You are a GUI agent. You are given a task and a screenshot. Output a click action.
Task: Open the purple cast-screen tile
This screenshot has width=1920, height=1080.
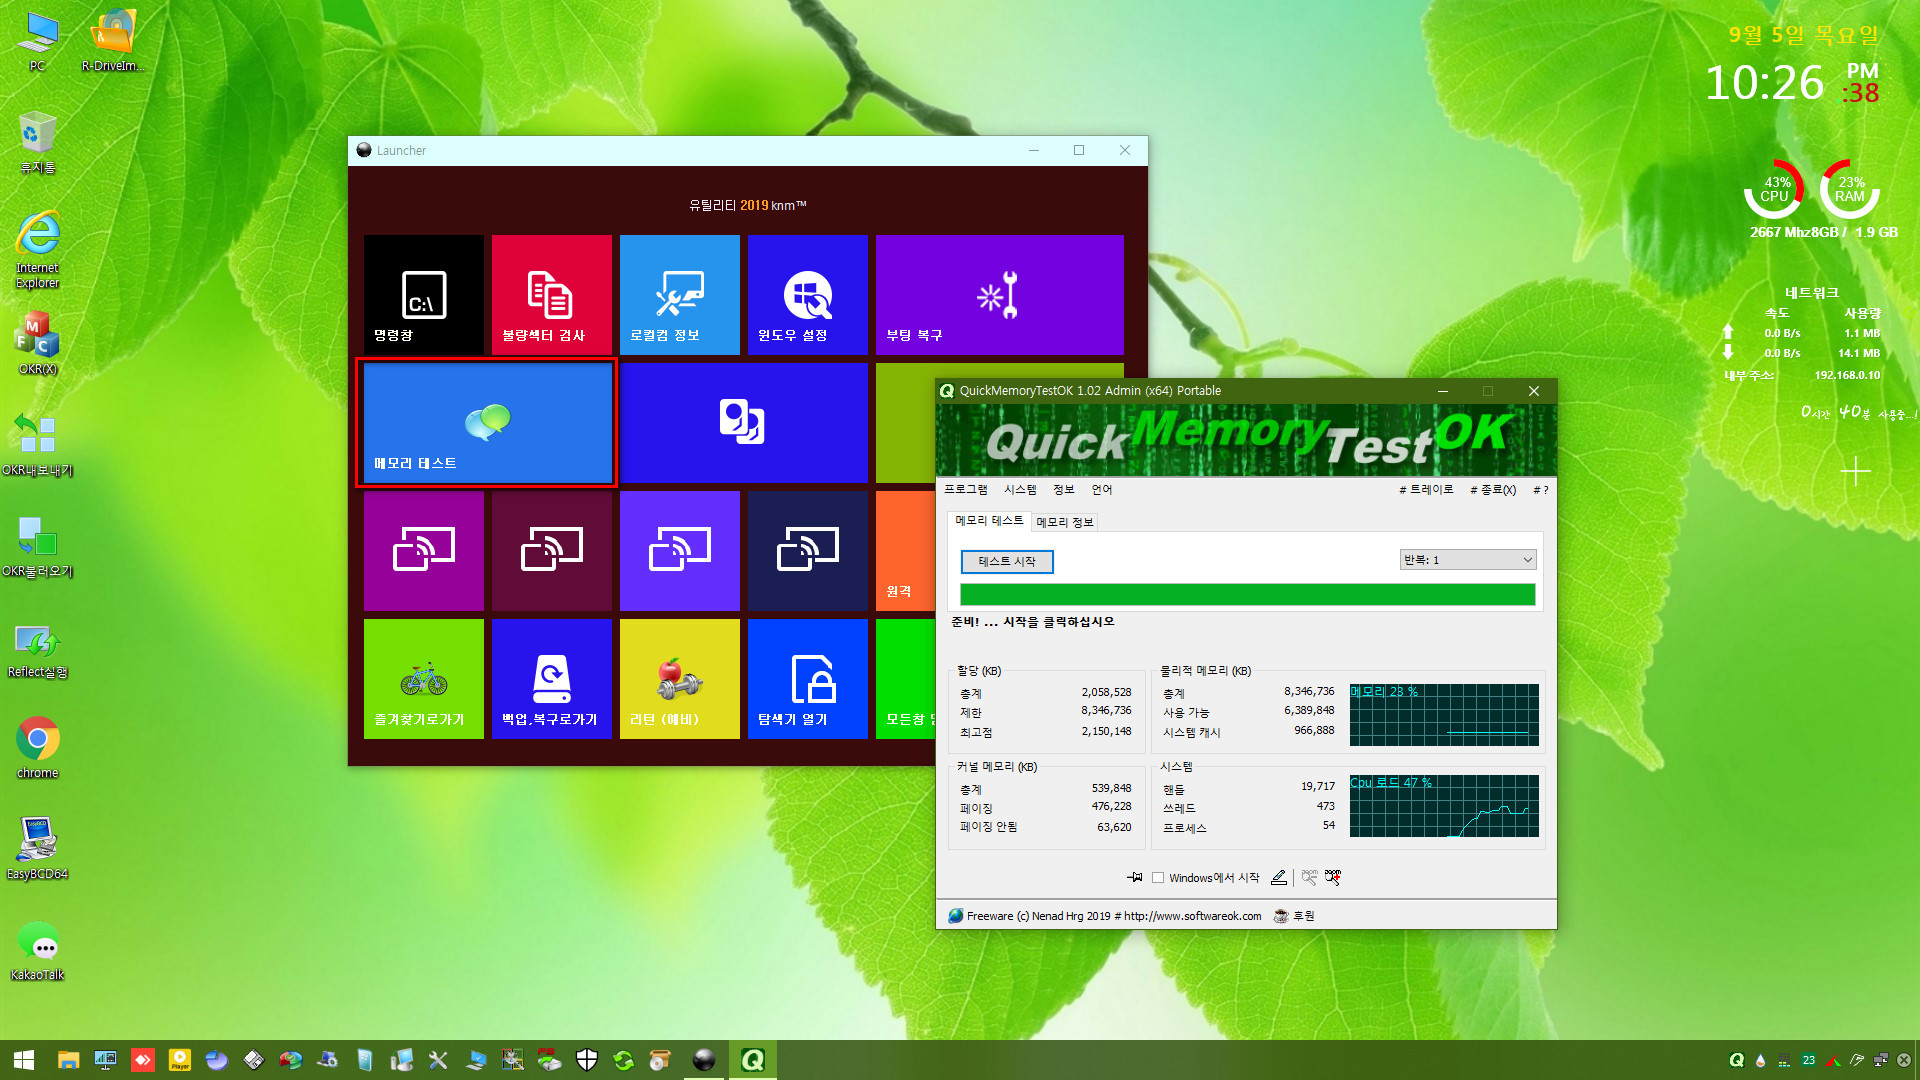(424, 551)
